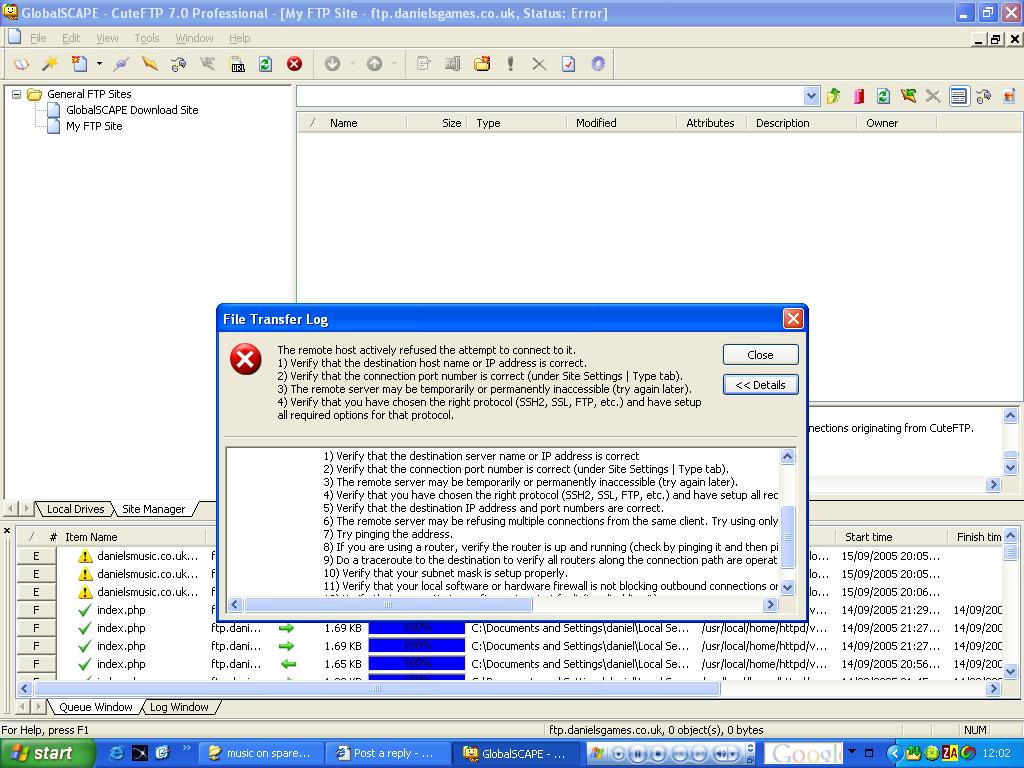1024x768 pixels.
Task: Open the remote path dropdown arrow
Action: pos(811,97)
